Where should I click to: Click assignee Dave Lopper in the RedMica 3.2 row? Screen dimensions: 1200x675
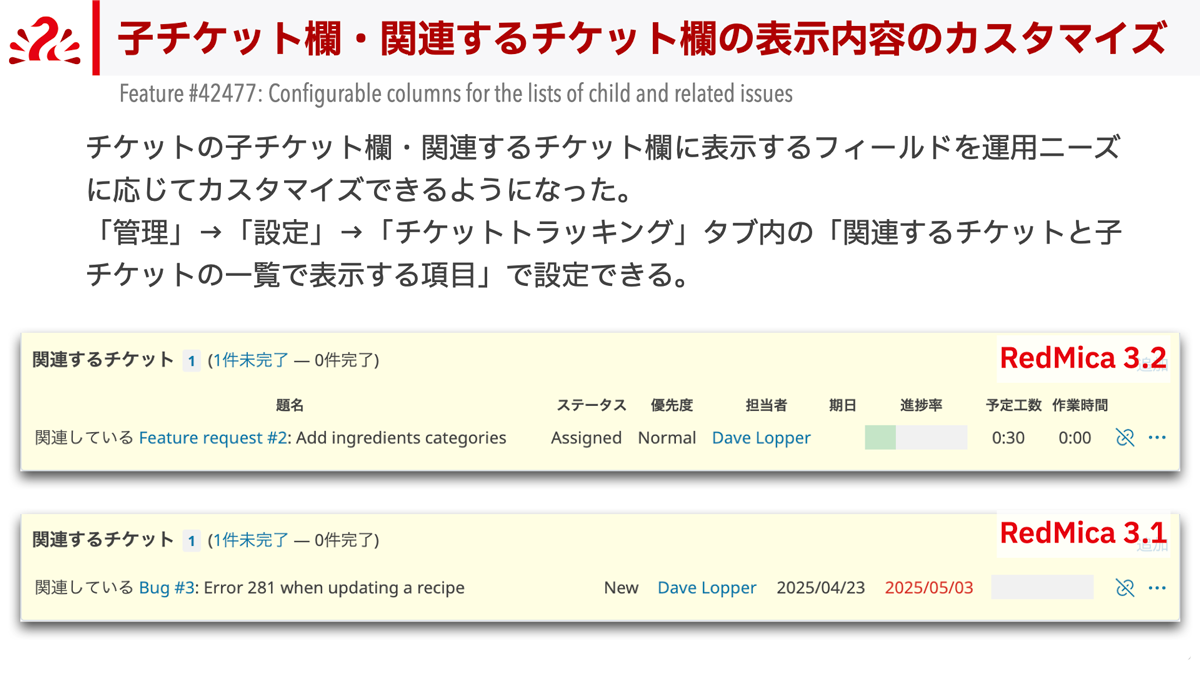click(761, 437)
